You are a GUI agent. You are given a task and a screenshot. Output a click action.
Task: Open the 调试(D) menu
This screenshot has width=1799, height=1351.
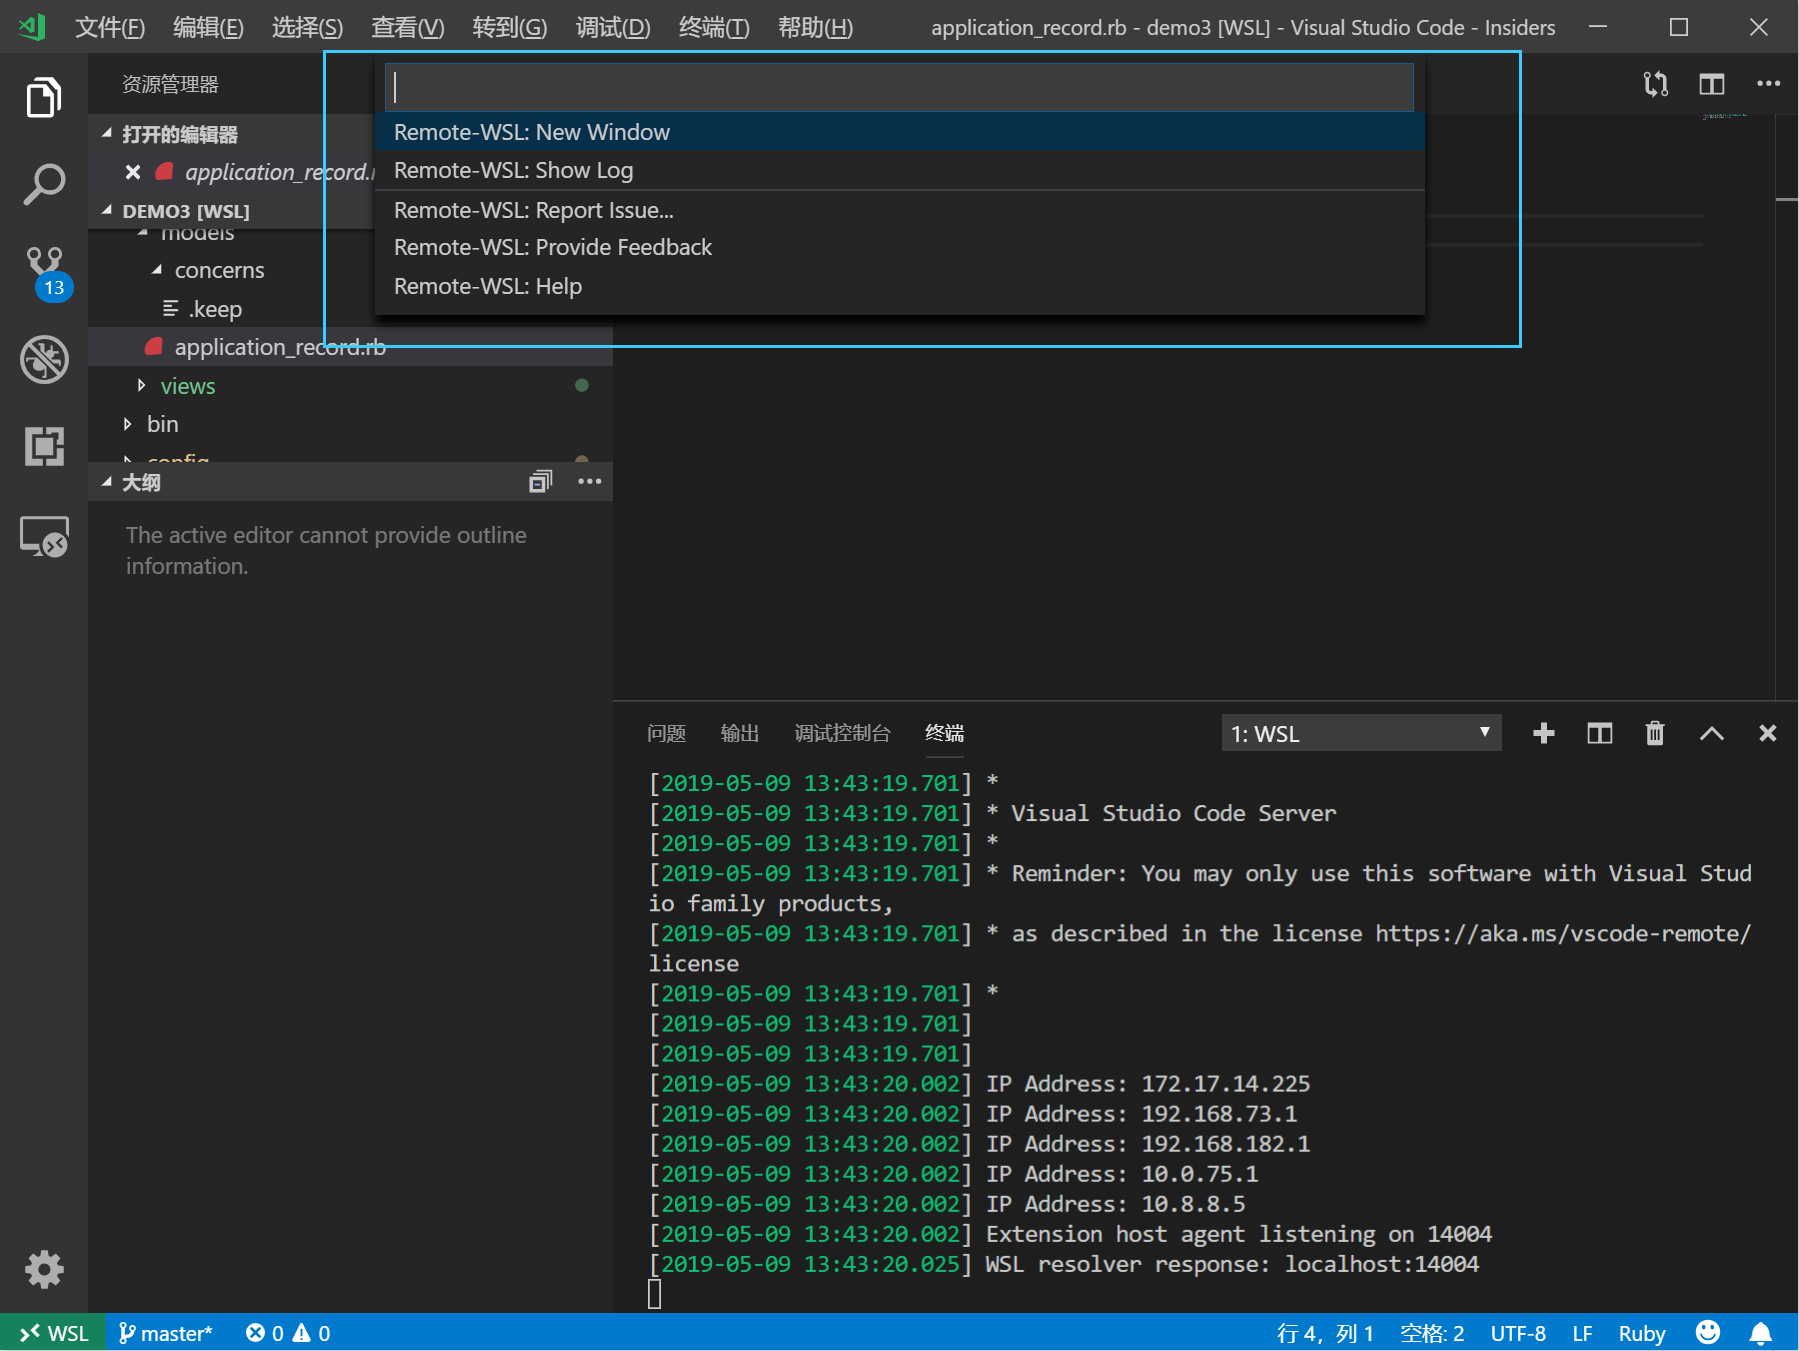point(613,27)
